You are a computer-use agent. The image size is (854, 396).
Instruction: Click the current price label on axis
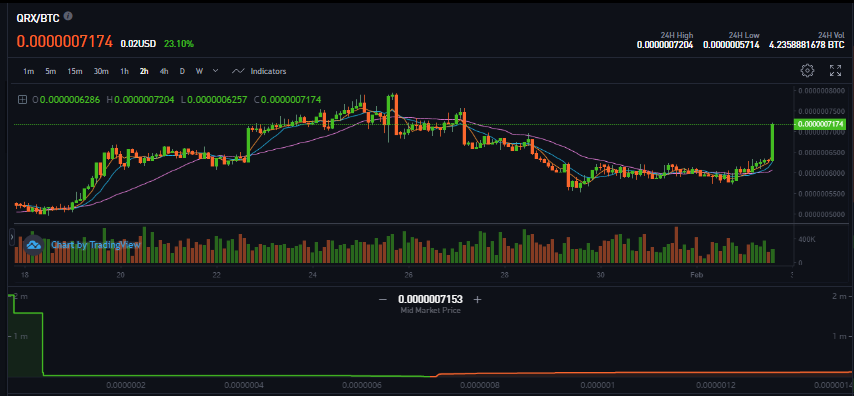(820, 124)
